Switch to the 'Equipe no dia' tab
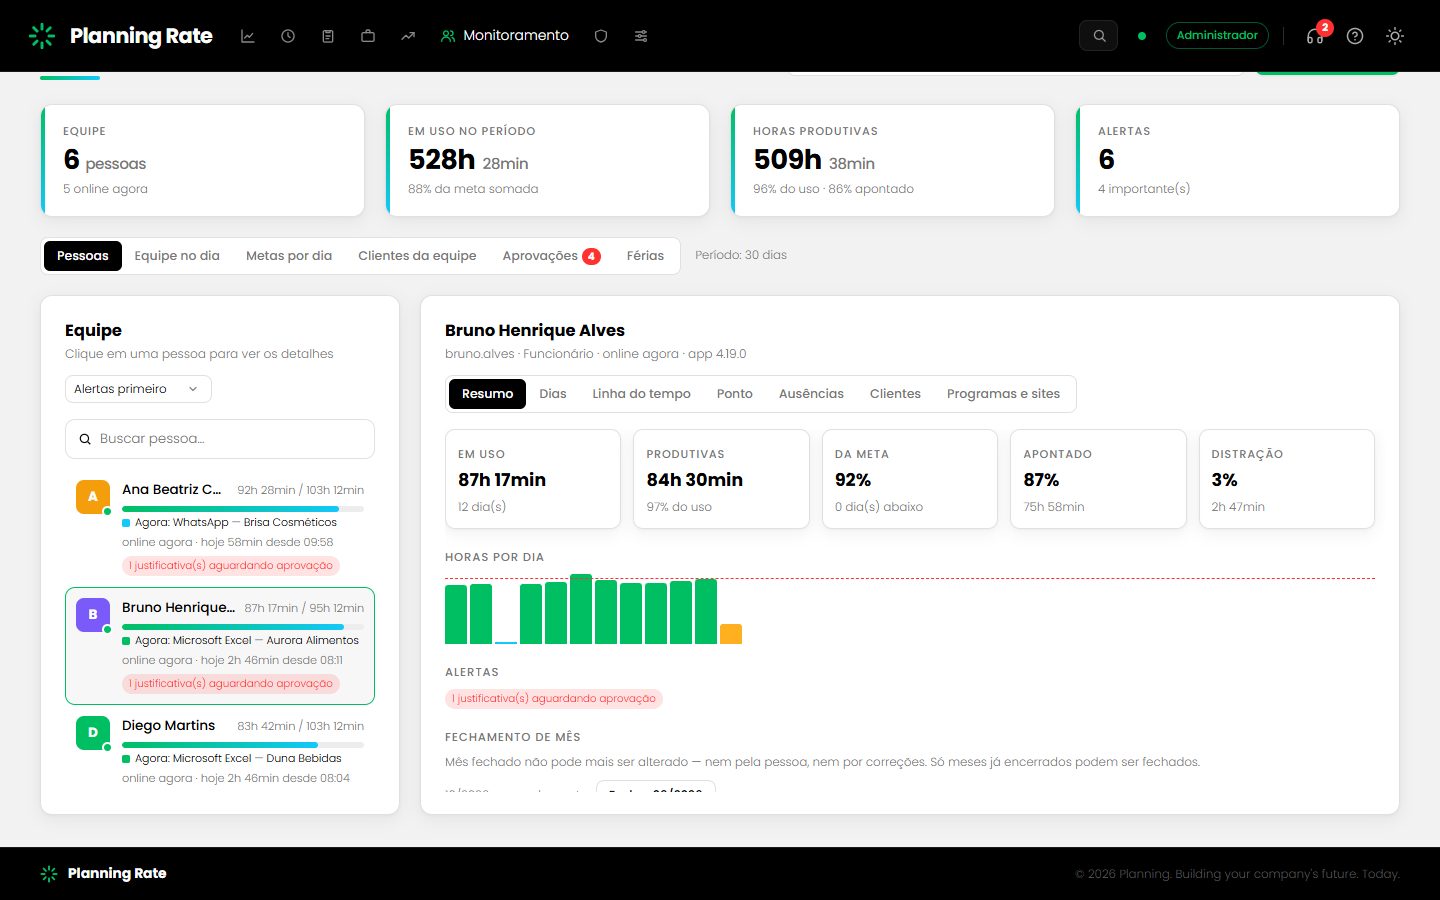 click(x=177, y=256)
